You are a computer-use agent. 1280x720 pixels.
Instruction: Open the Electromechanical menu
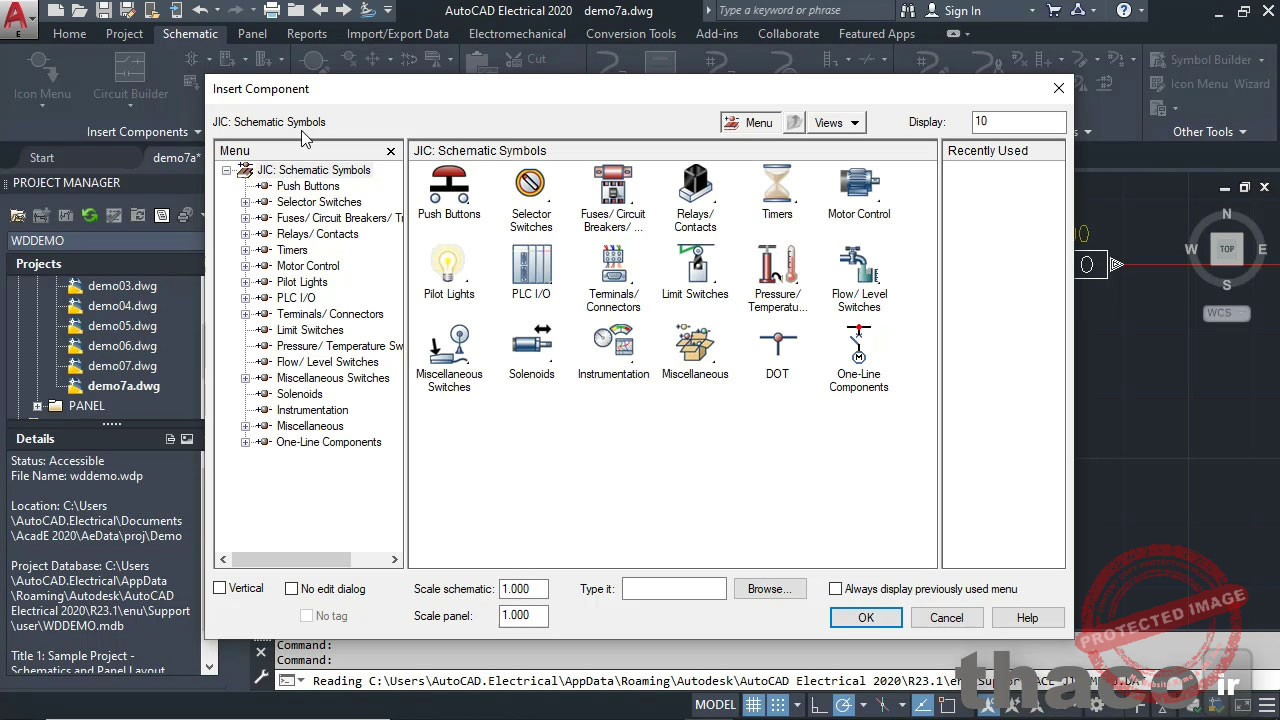click(x=517, y=33)
